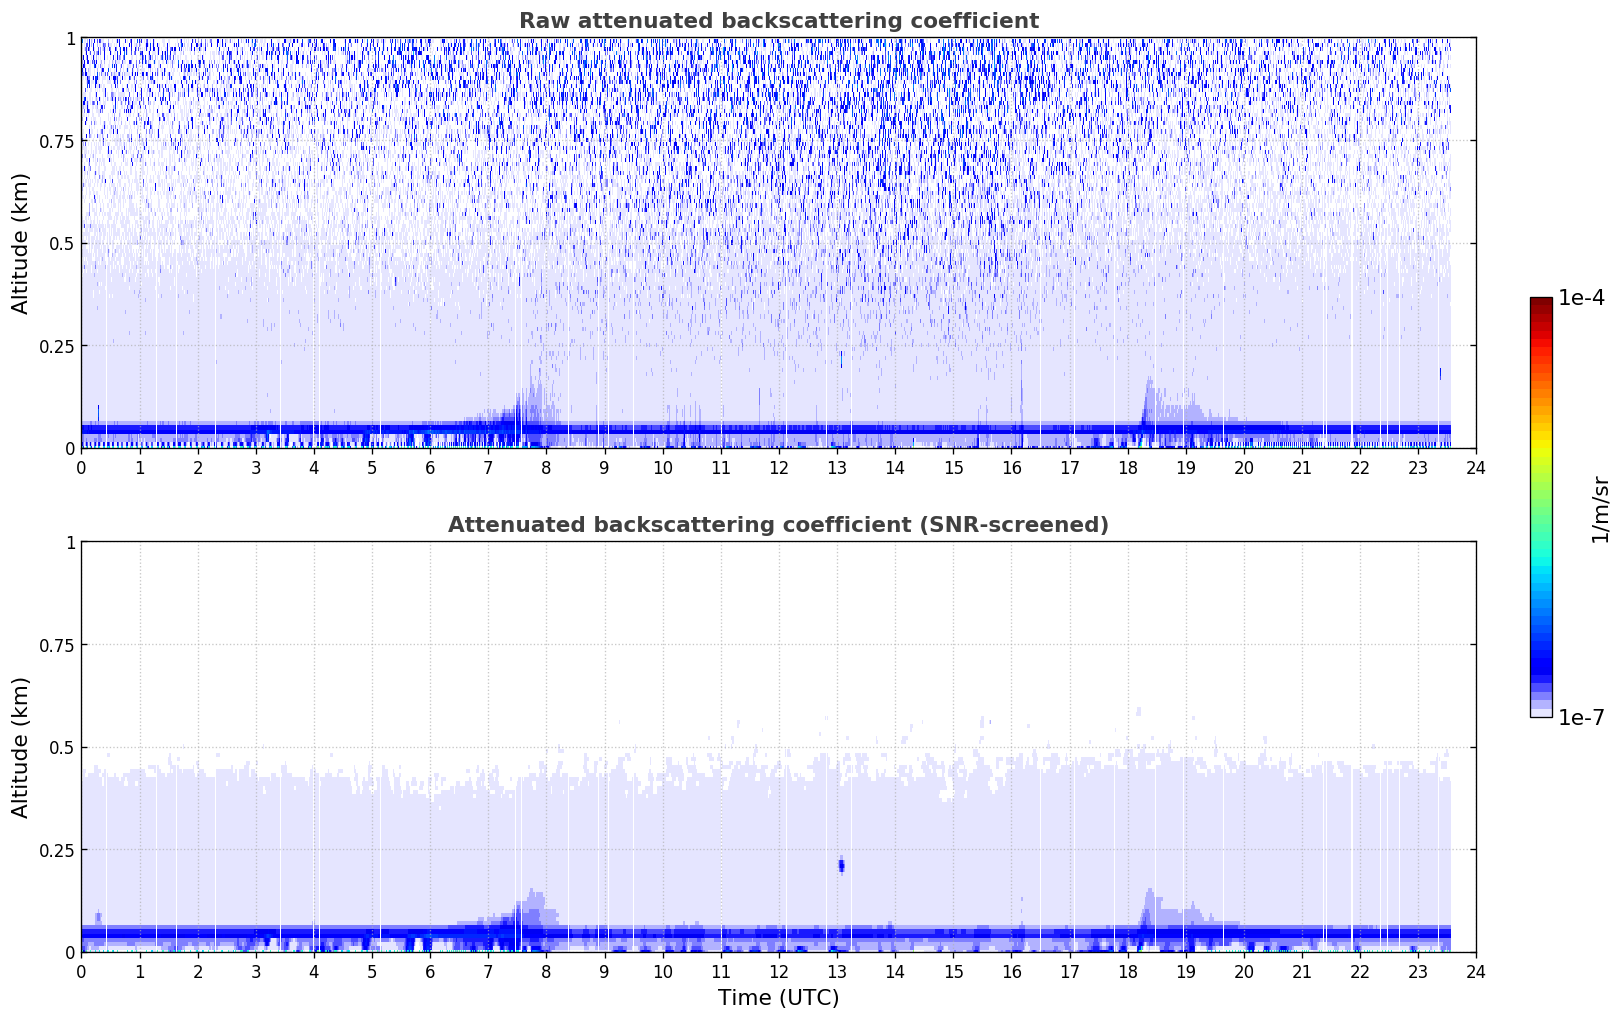Click the isolated blue spot near 13 UTC in the bottom plot
The height and width of the screenshot is (1020, 1621).
[841, 865]
